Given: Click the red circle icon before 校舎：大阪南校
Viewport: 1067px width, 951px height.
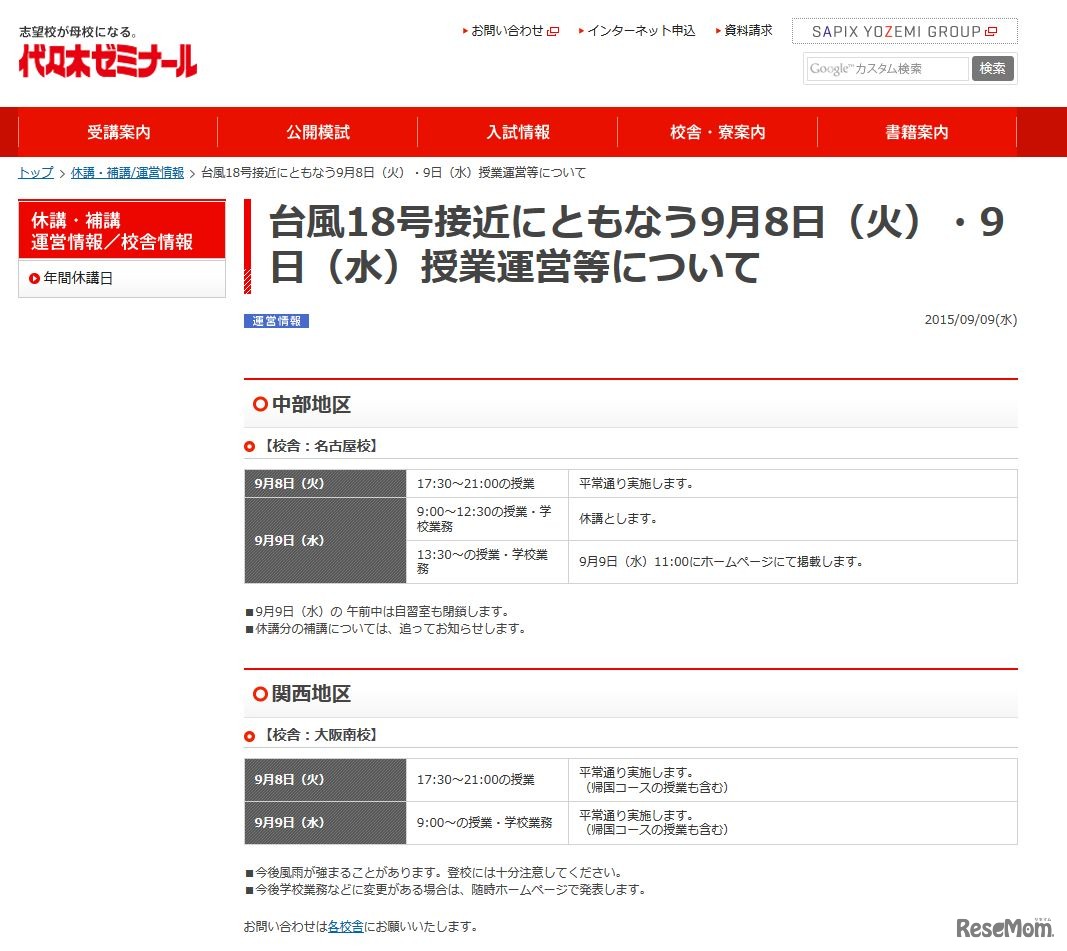Looking at the screenshot, I should click(x=249, y=734).
